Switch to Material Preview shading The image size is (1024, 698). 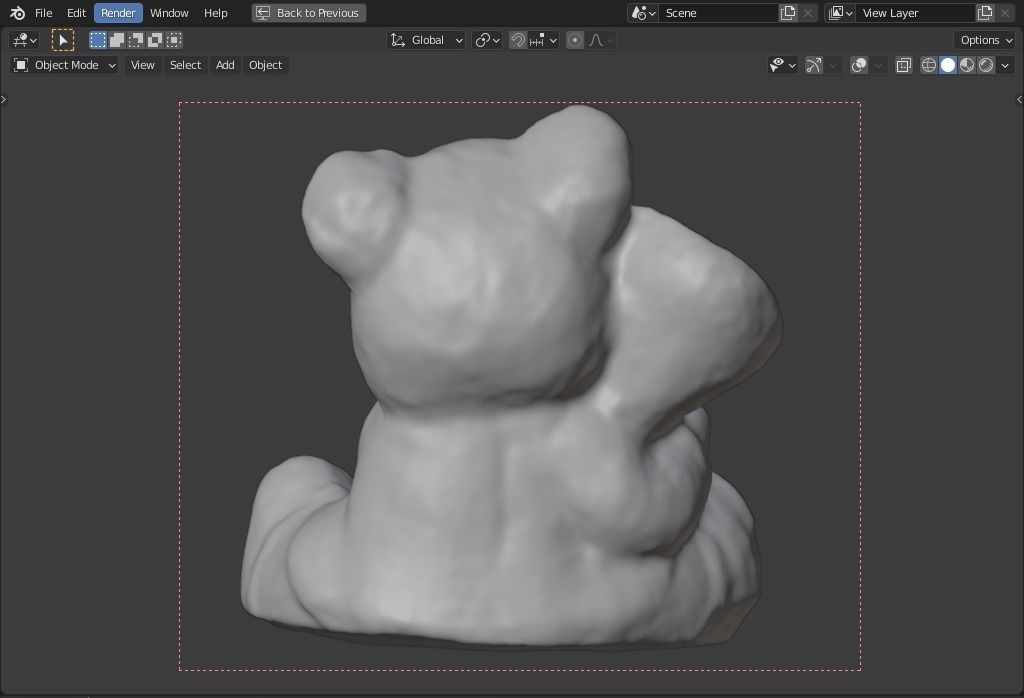tap(967, 65)
